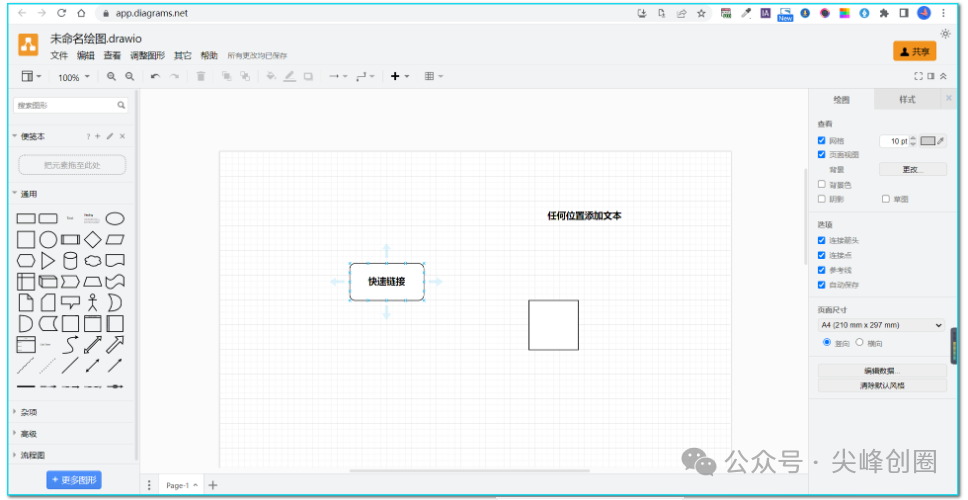Image resolution: width=968 pixels, height=500 pixels.
Task: Open the A4 page size dropdown
Action: pyautogui.click(x=882, y=325)
